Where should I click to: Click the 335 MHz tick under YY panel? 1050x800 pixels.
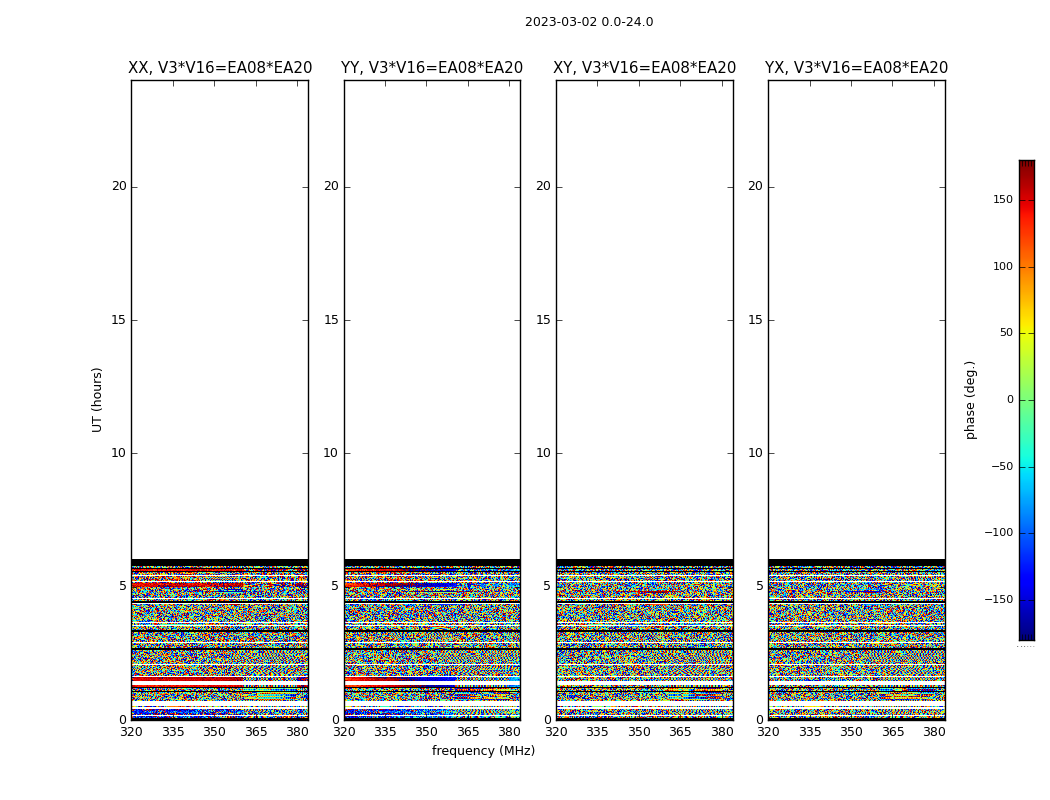[385, 732]
